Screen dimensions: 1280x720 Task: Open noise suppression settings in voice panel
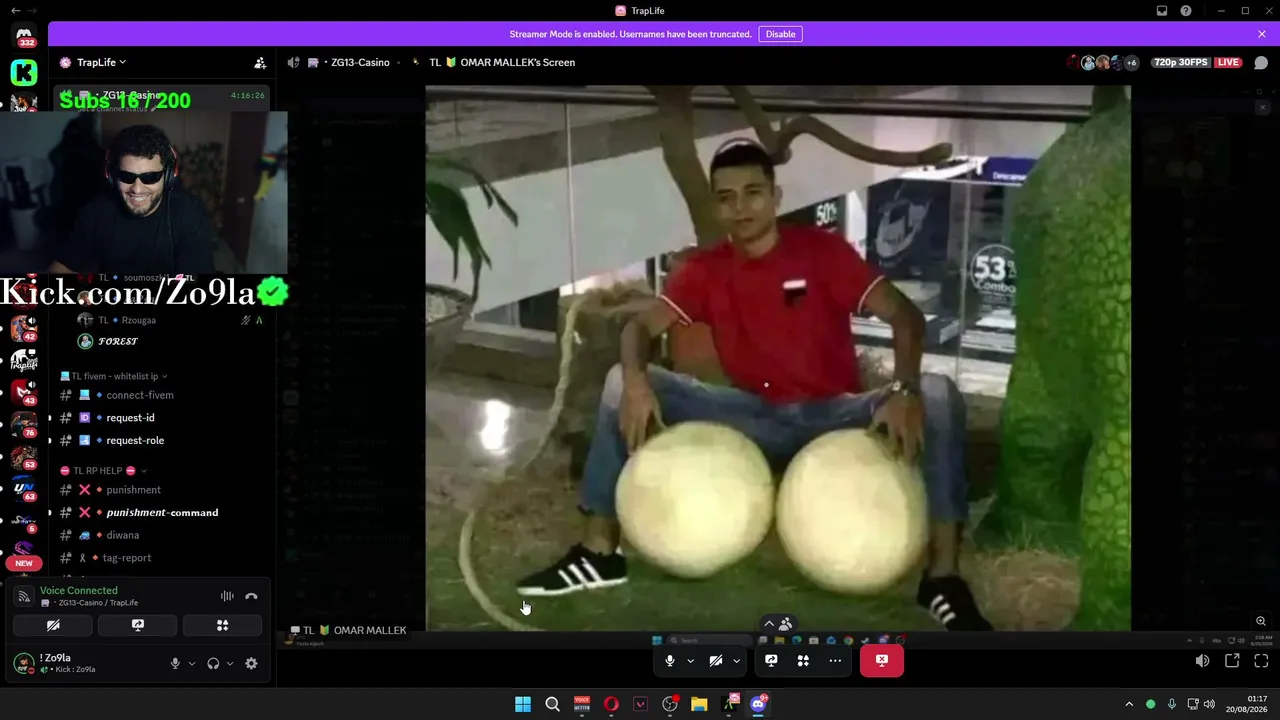click(x=227, y=596)
